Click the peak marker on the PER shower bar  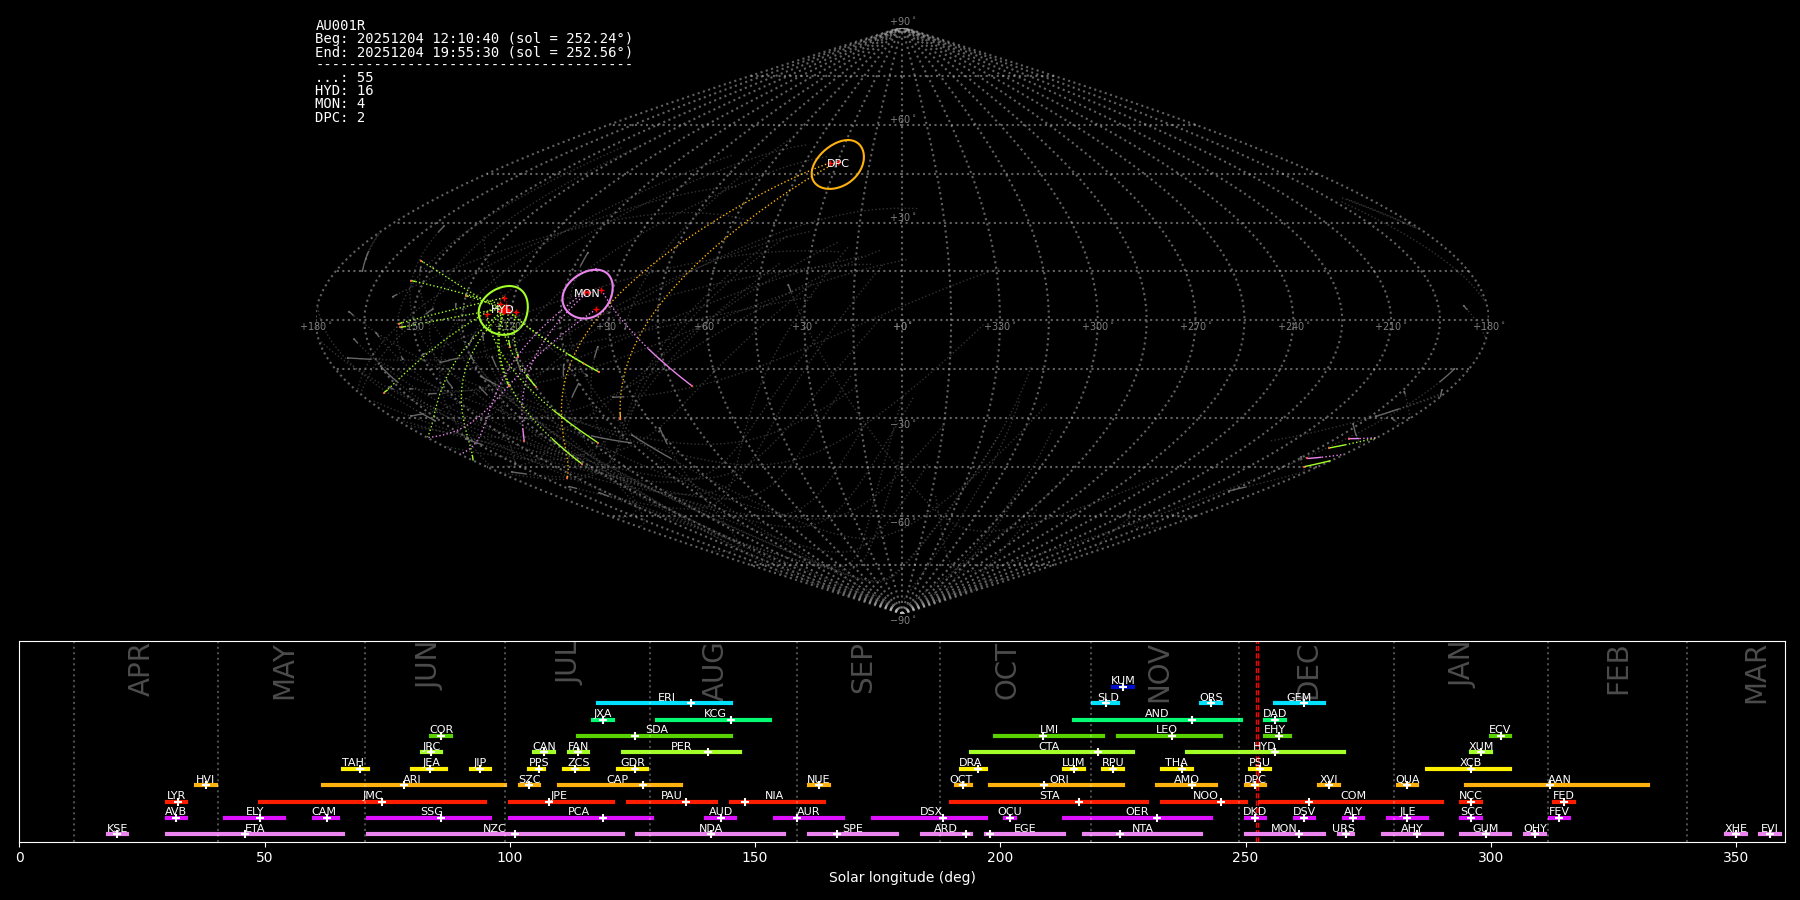pos(707,752)
